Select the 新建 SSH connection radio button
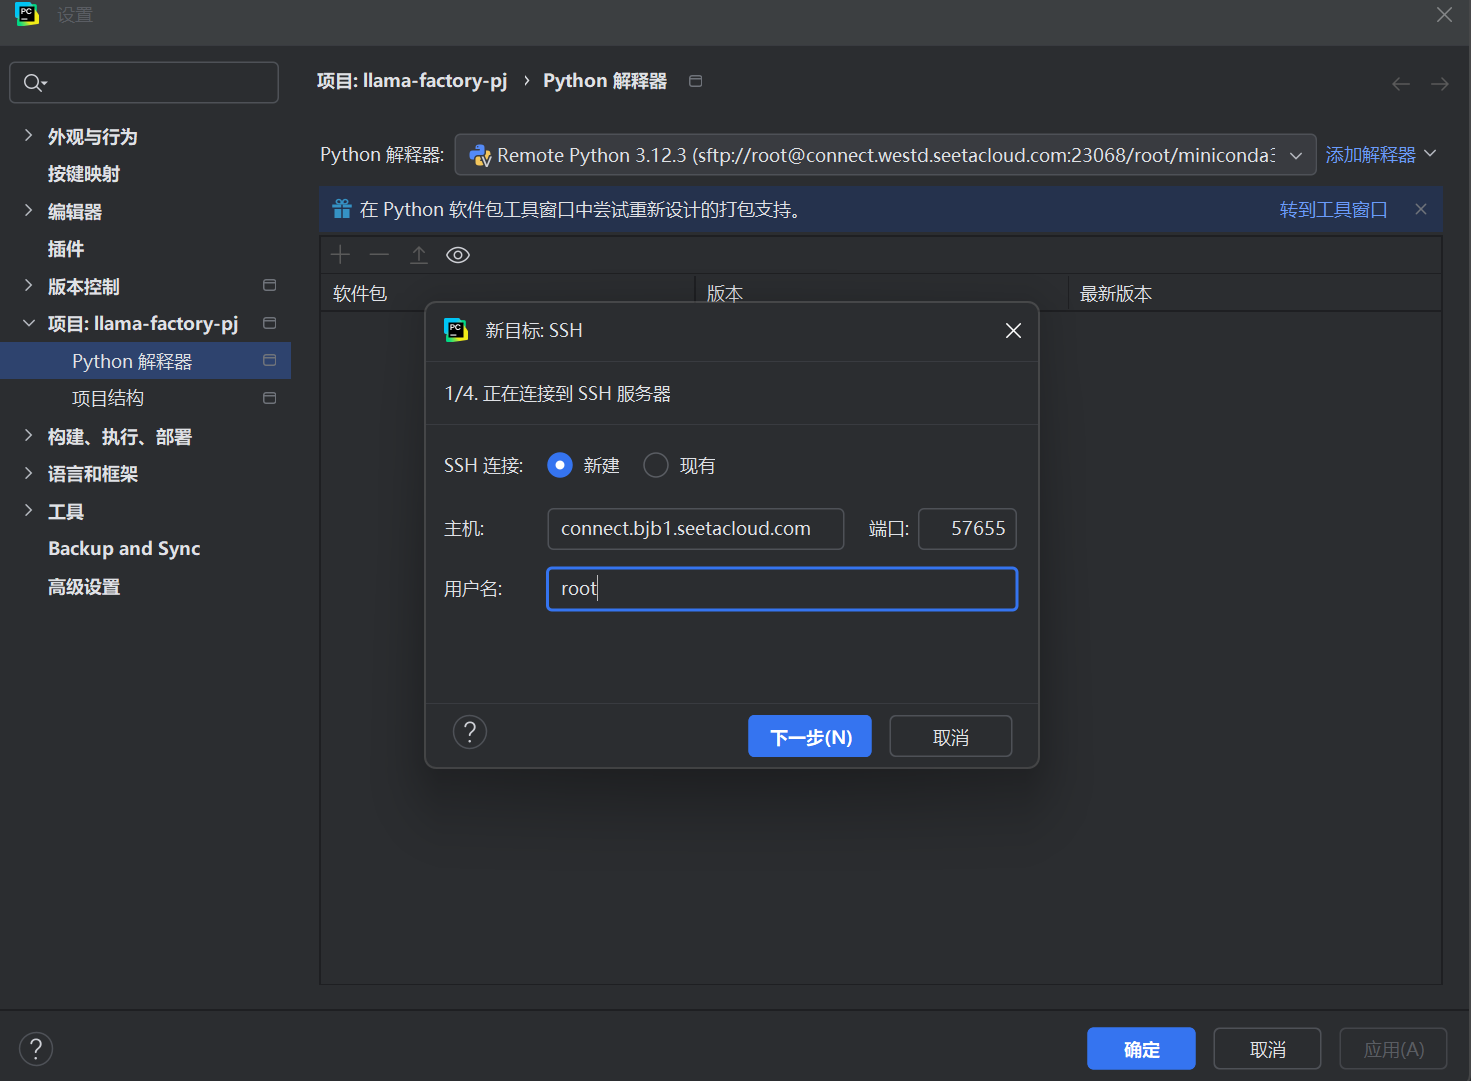 [x=560, y=465]
